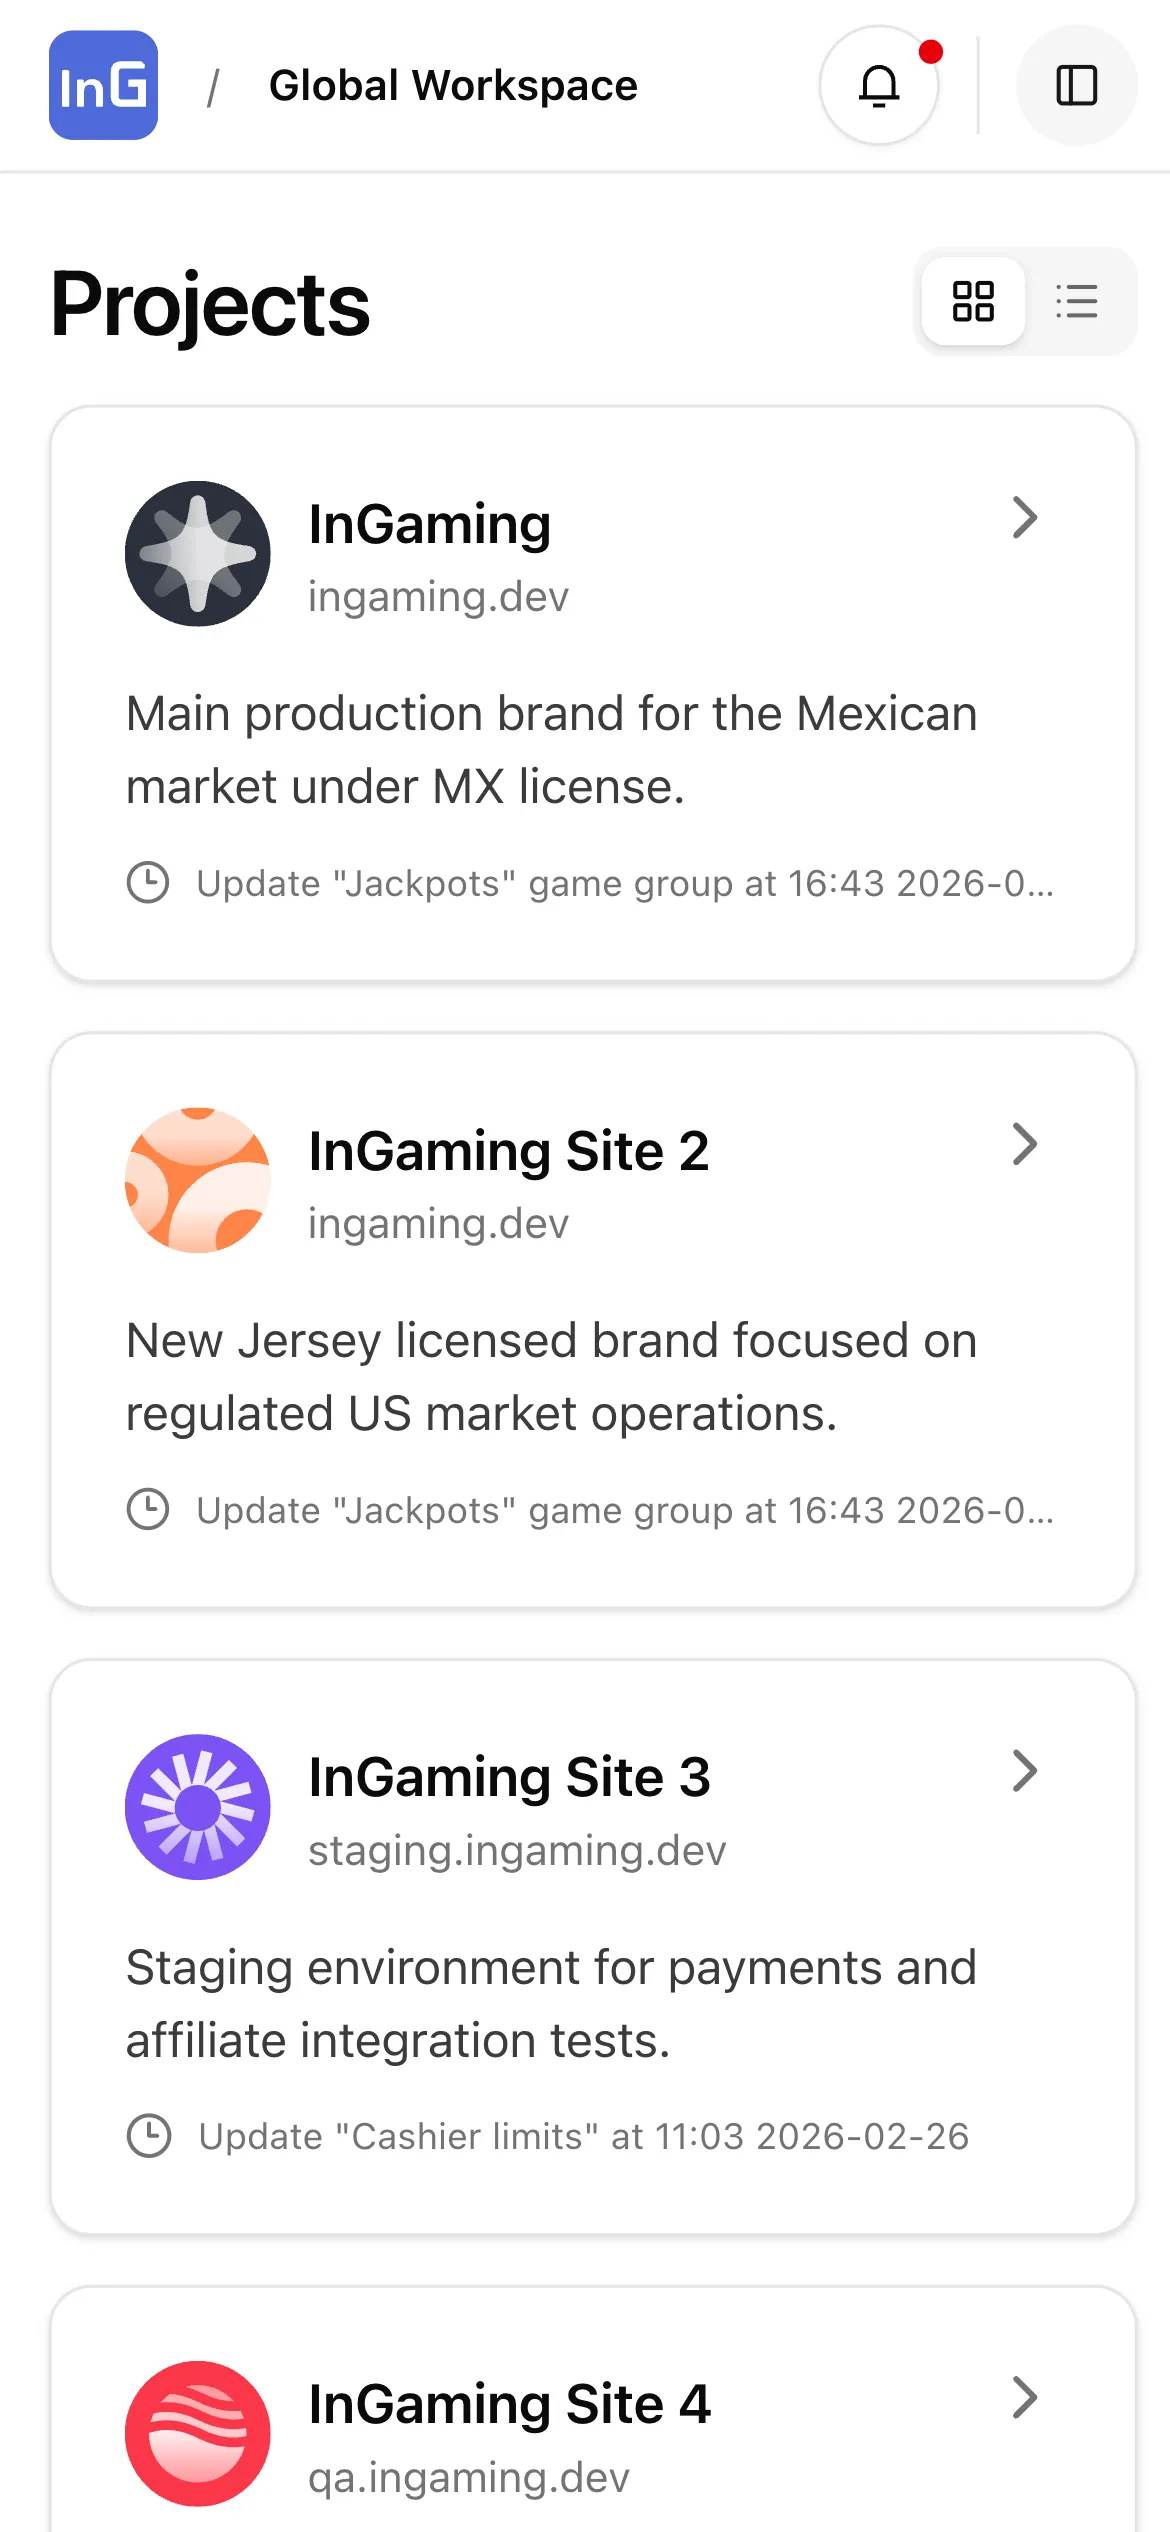This screenshot has width=1170, height=2532.
Task: Expand the InGaming project chevron
Action: 1025,518
